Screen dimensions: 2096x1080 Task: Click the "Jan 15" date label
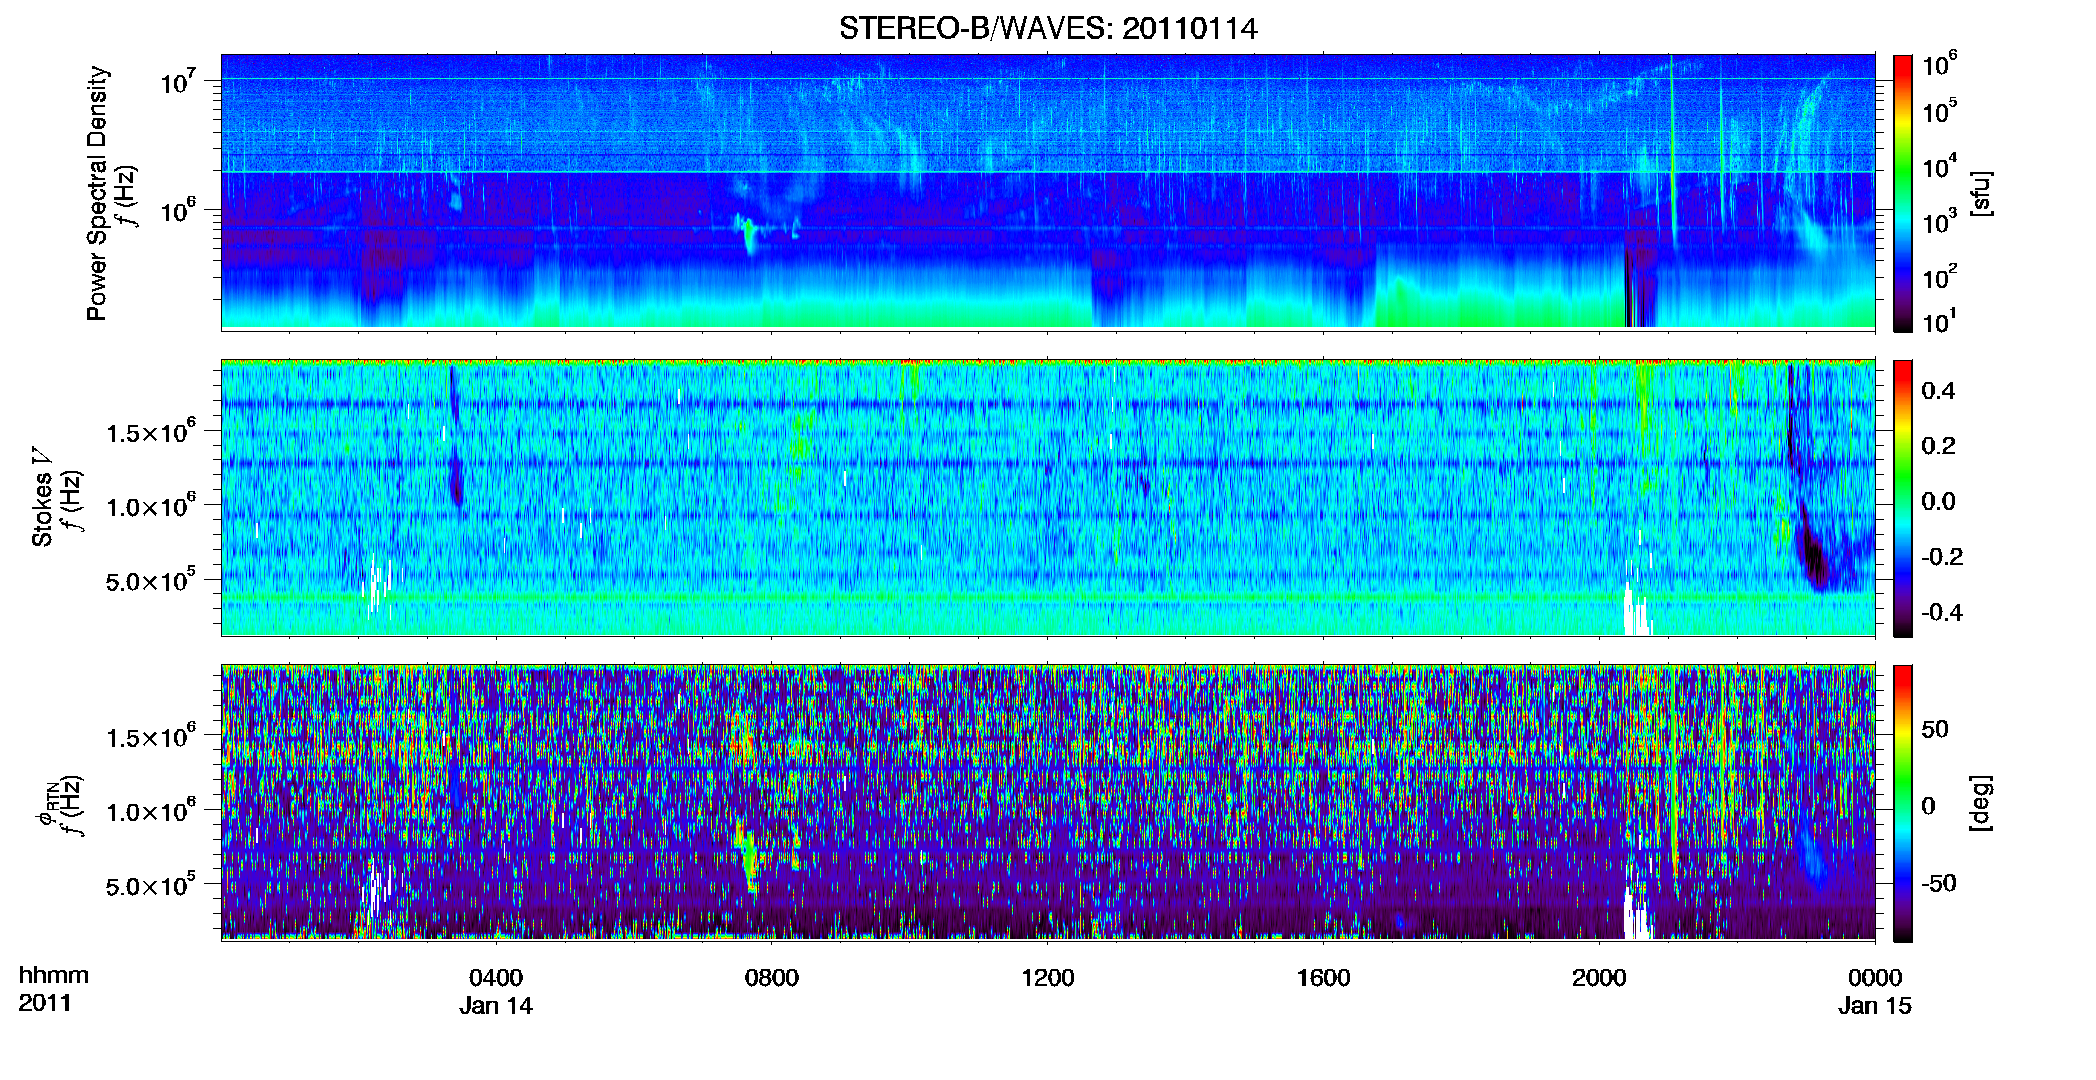[x=1875, y=1006]
